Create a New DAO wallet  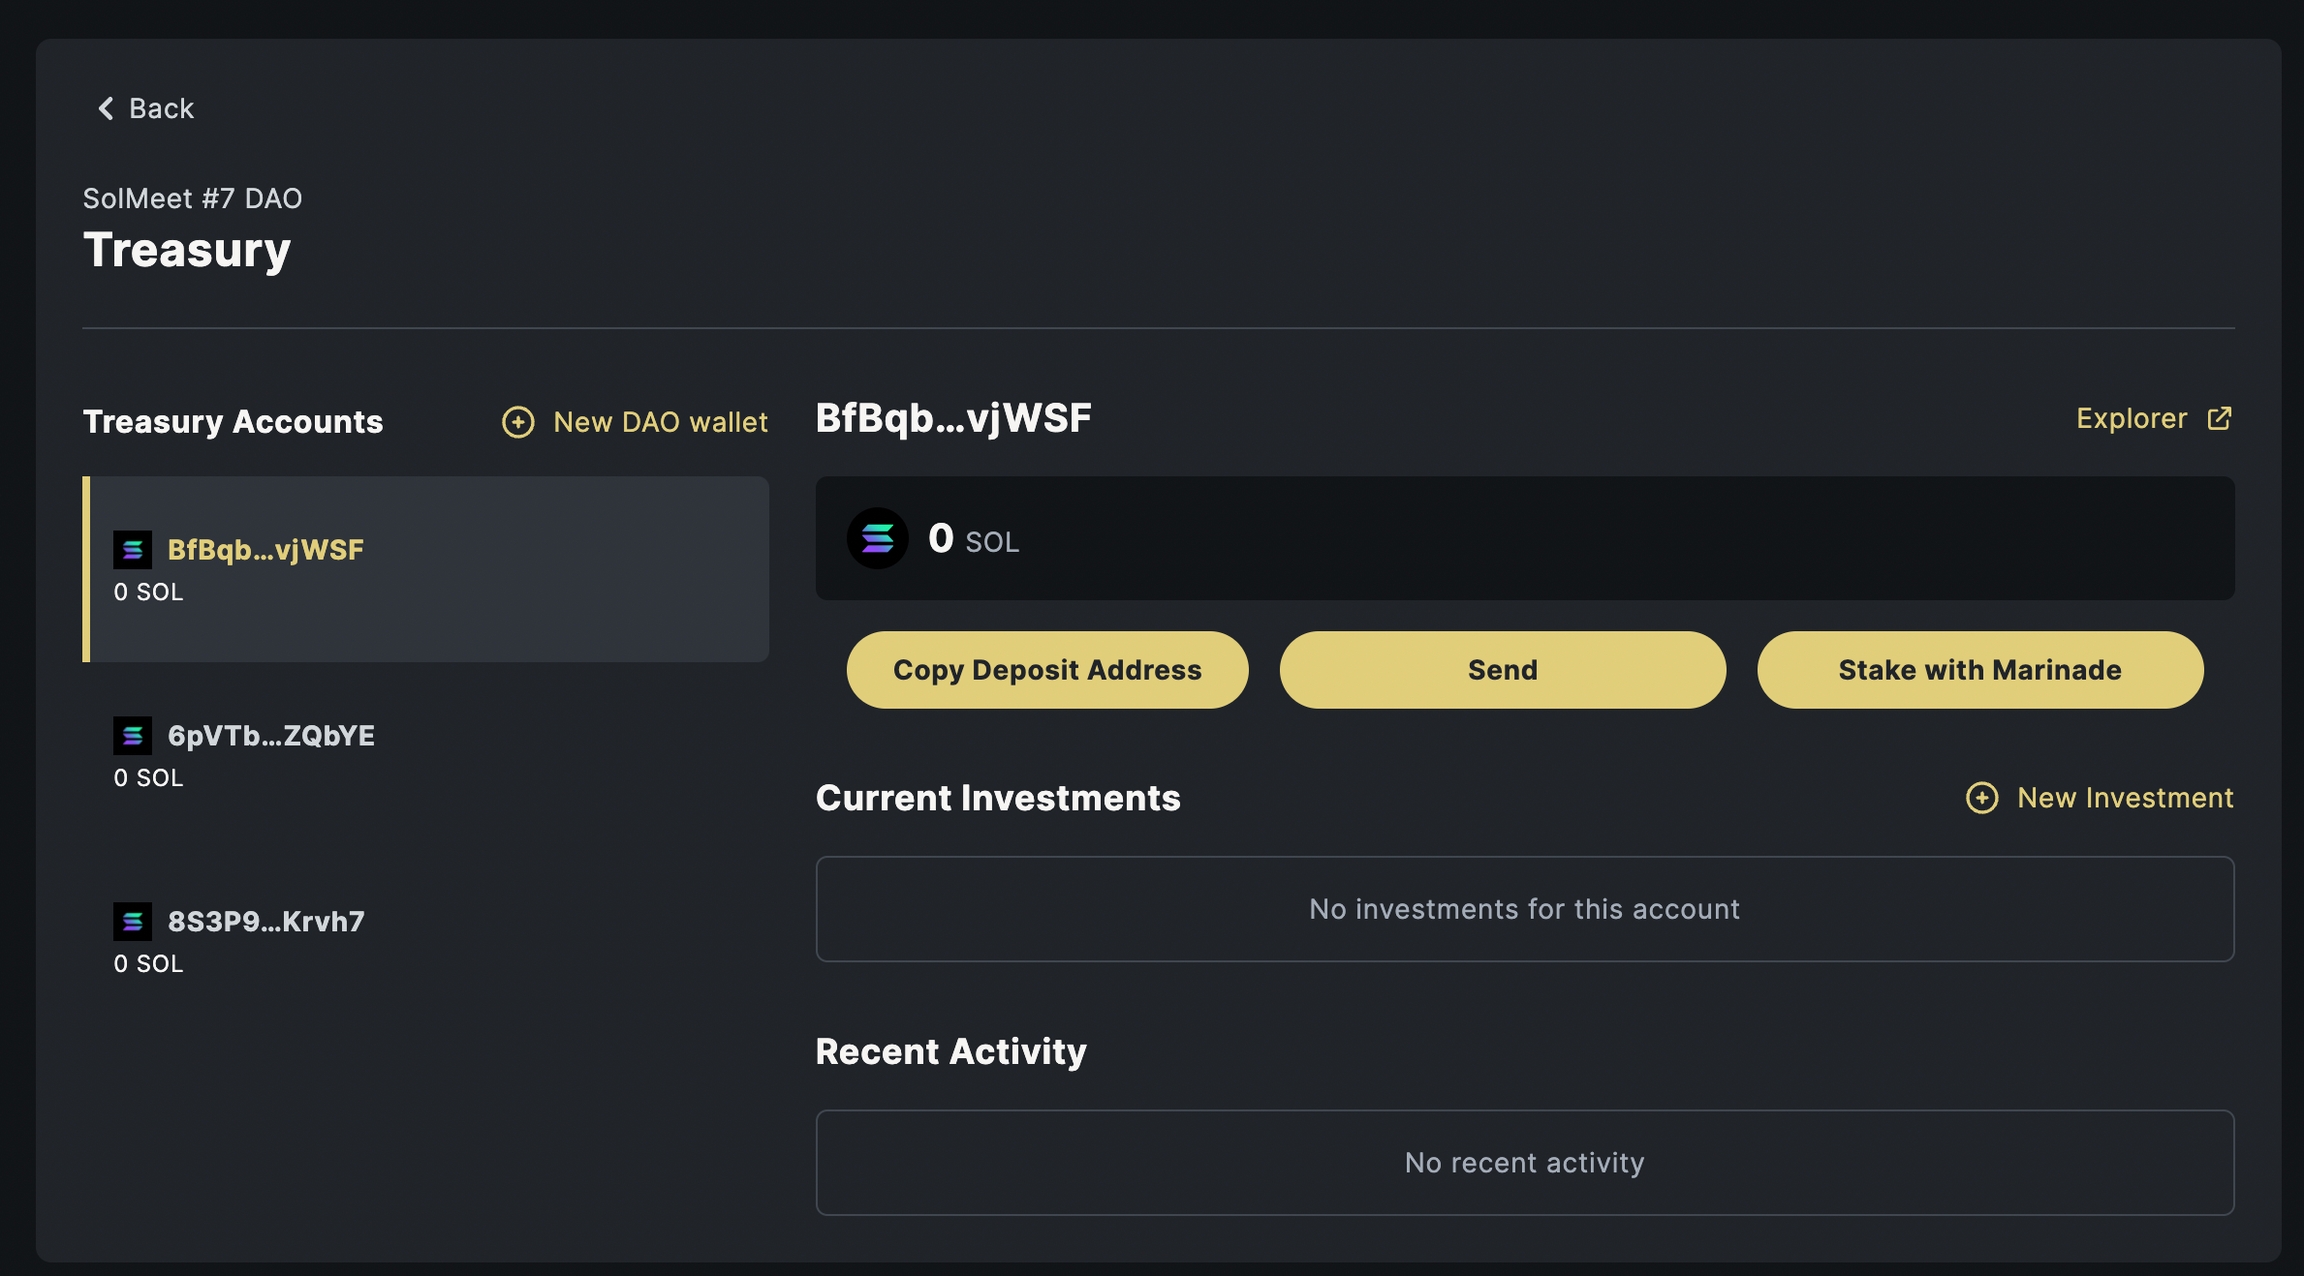pos(660,422)
